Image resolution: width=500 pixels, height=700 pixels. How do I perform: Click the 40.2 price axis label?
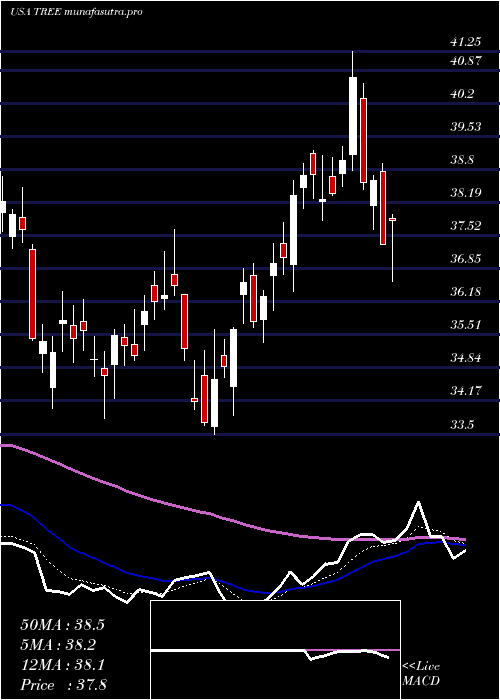coord(462,94)
